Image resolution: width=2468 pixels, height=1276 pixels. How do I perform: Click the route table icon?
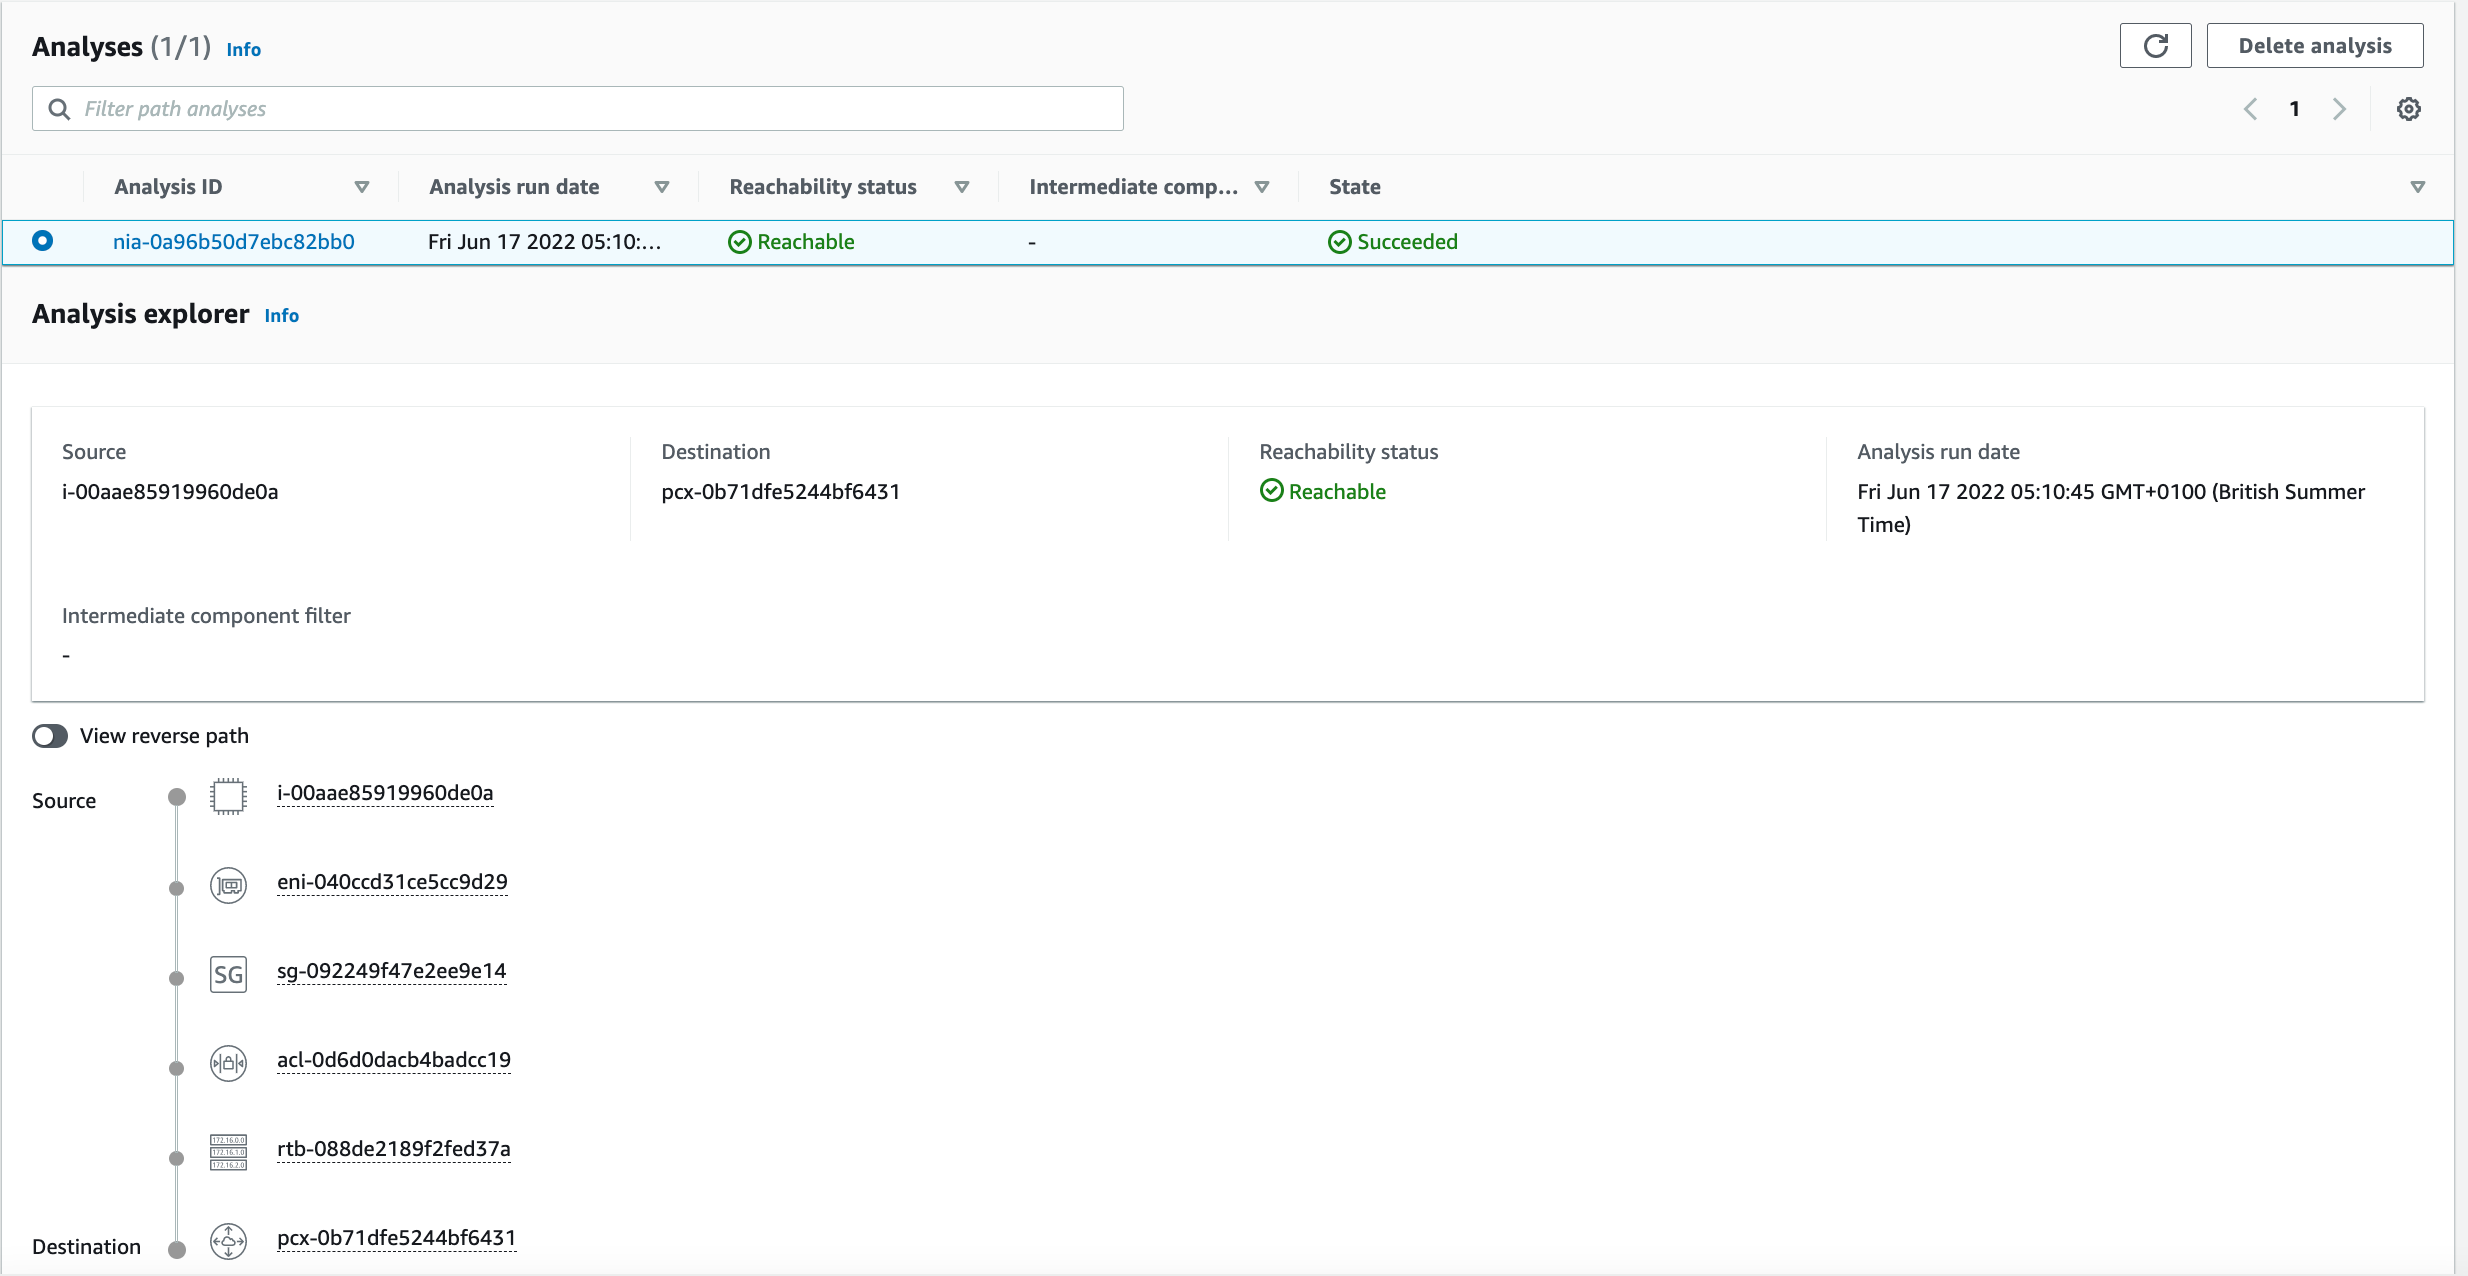point(226,1147)
